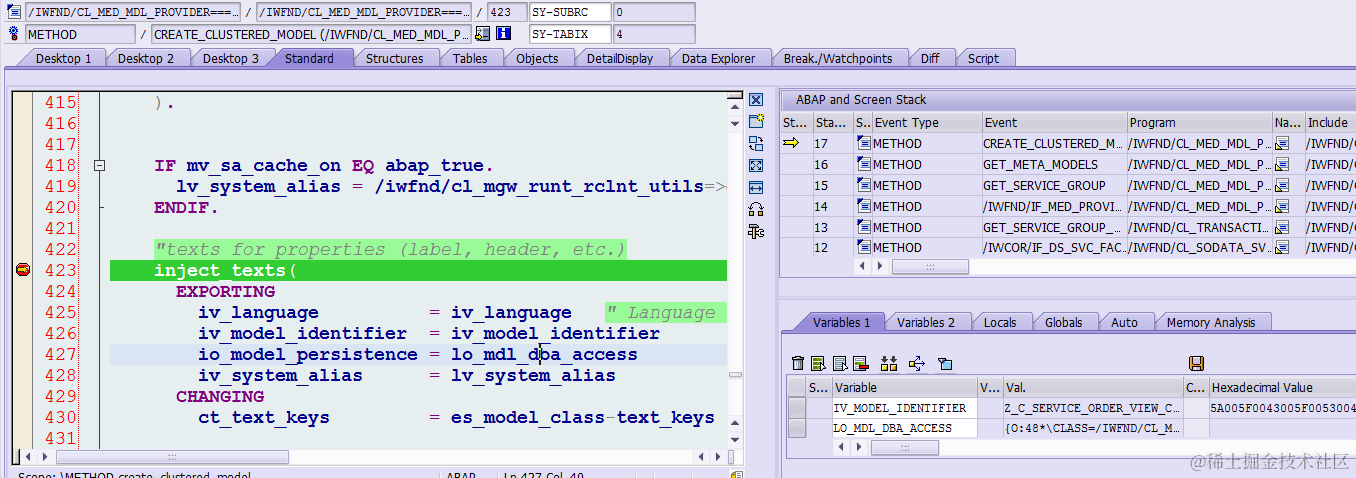Select the row selector for IV_MODEL_IDENTIFIER
1356x478 pixels.
pyautogui.click(x=797, y=408)
